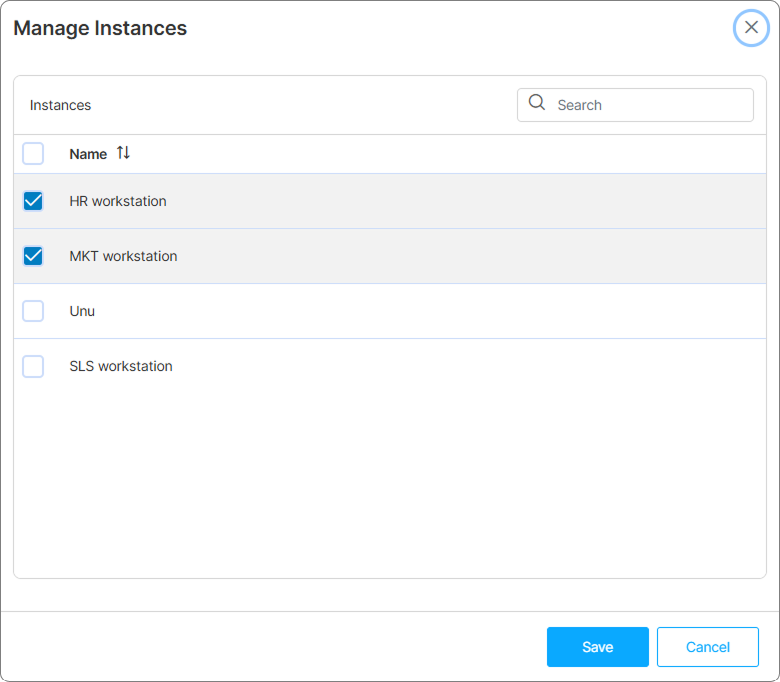Click the Name column header
The width and height of the screenshot is (780, 682).
88,154
